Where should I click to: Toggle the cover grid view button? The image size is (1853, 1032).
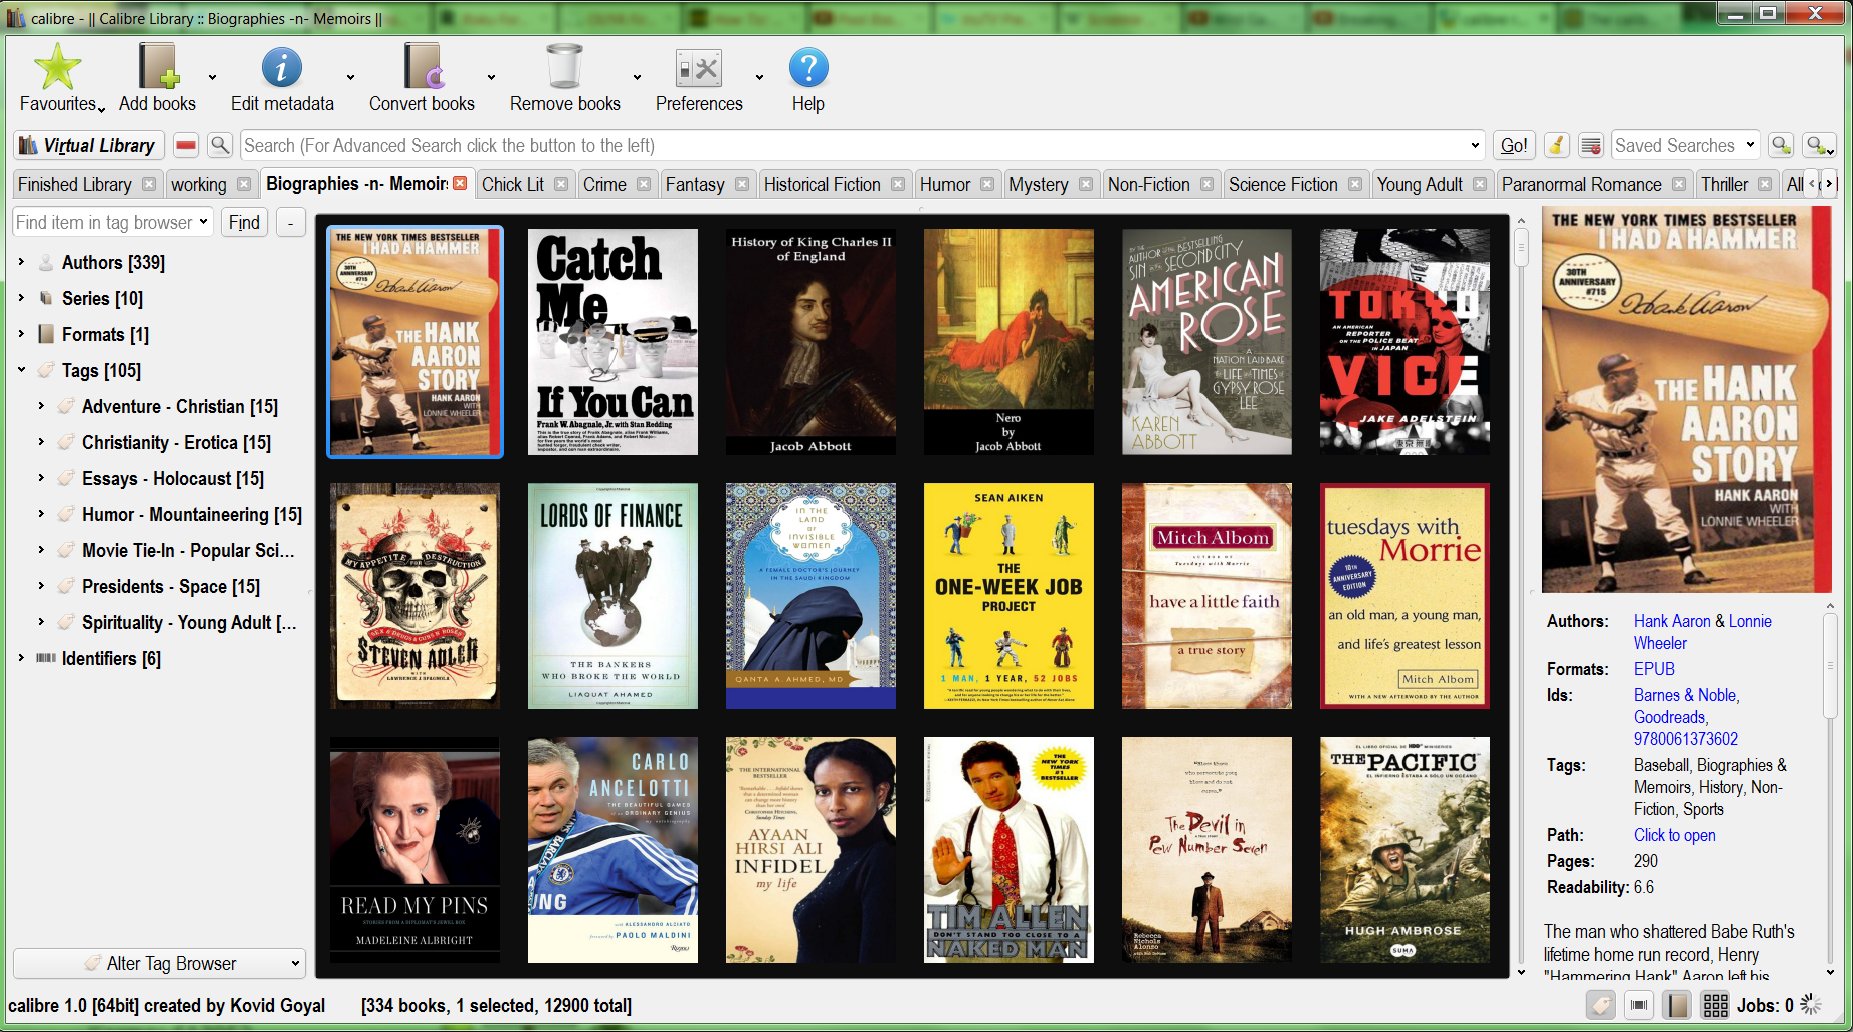[x=1715, y=1005]
